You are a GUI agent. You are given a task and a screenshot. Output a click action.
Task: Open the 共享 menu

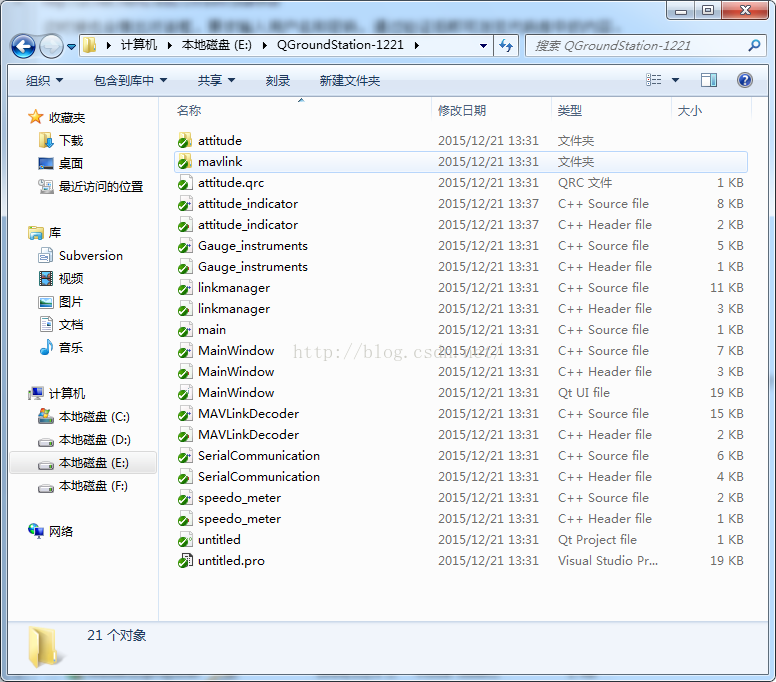point(216,80)
